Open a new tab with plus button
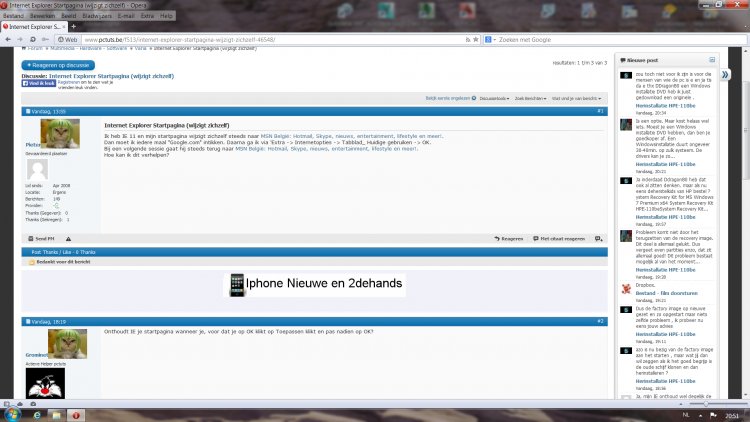750x422 pixels. pyautogui.click(x=74, y=27)
